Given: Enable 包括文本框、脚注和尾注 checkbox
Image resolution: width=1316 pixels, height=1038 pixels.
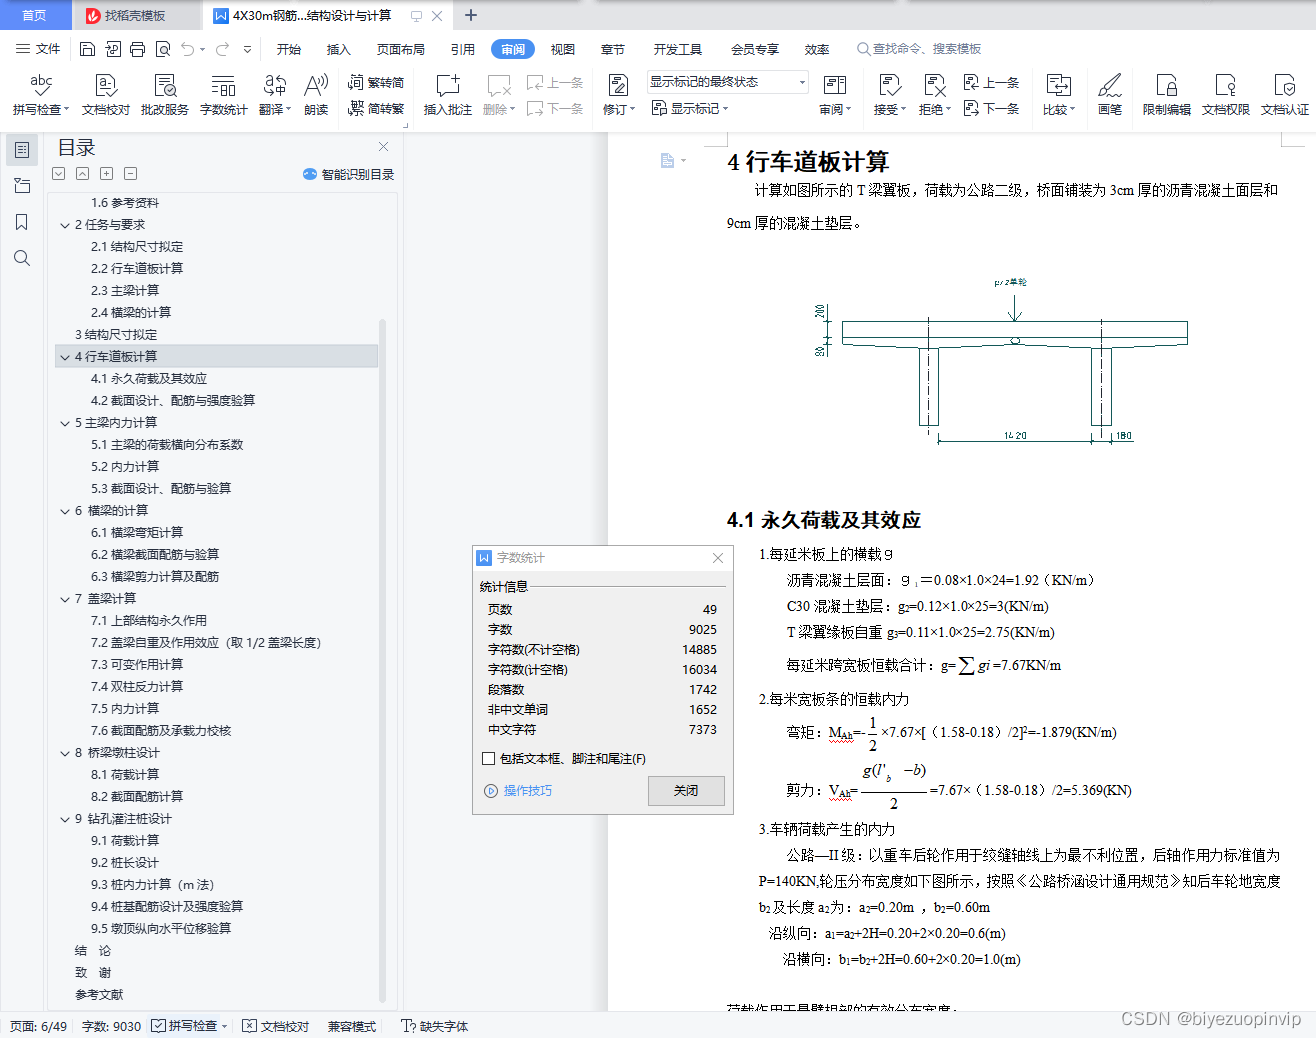Looking at the screenshot, I should (x=488, y=759).
